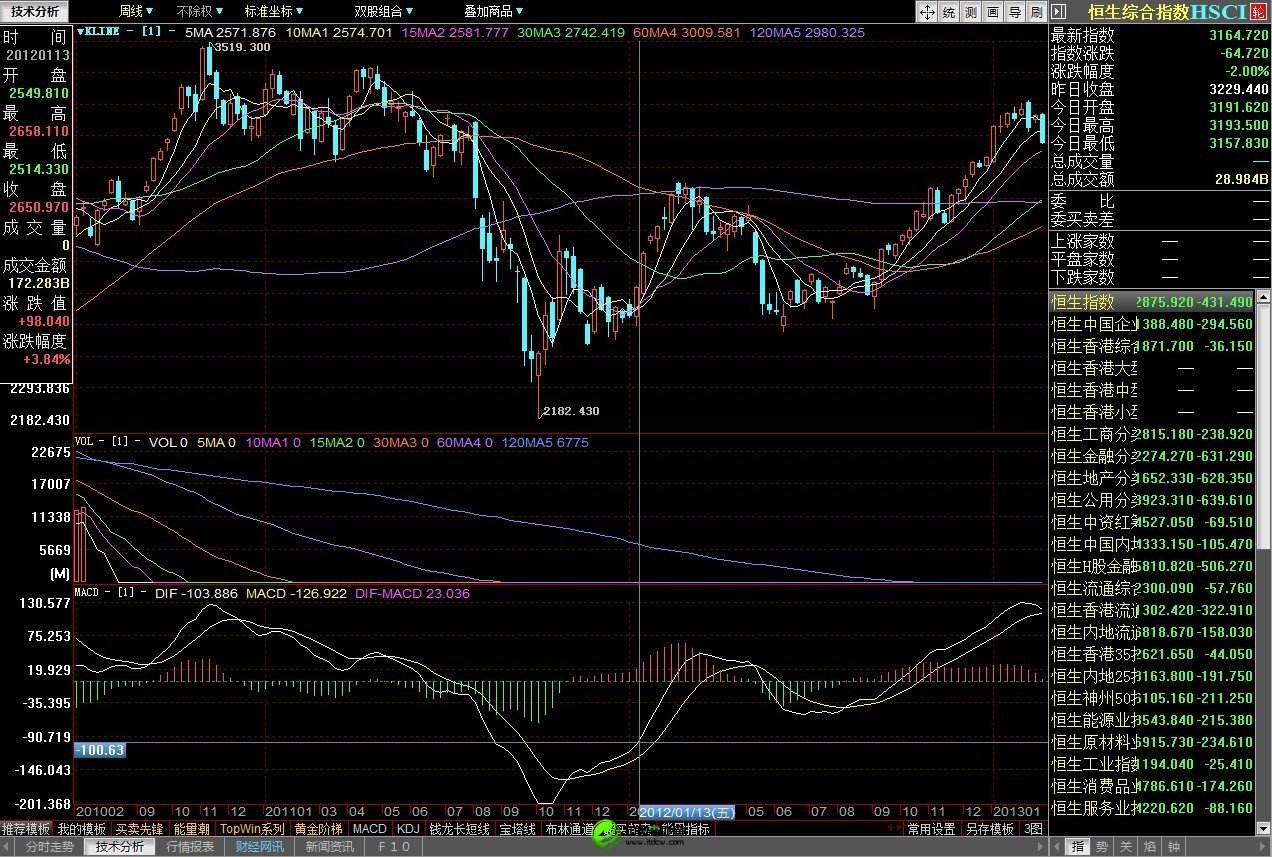
Task: Click the red 轮 icon beside HSCI
Action: click(1258, 12)
